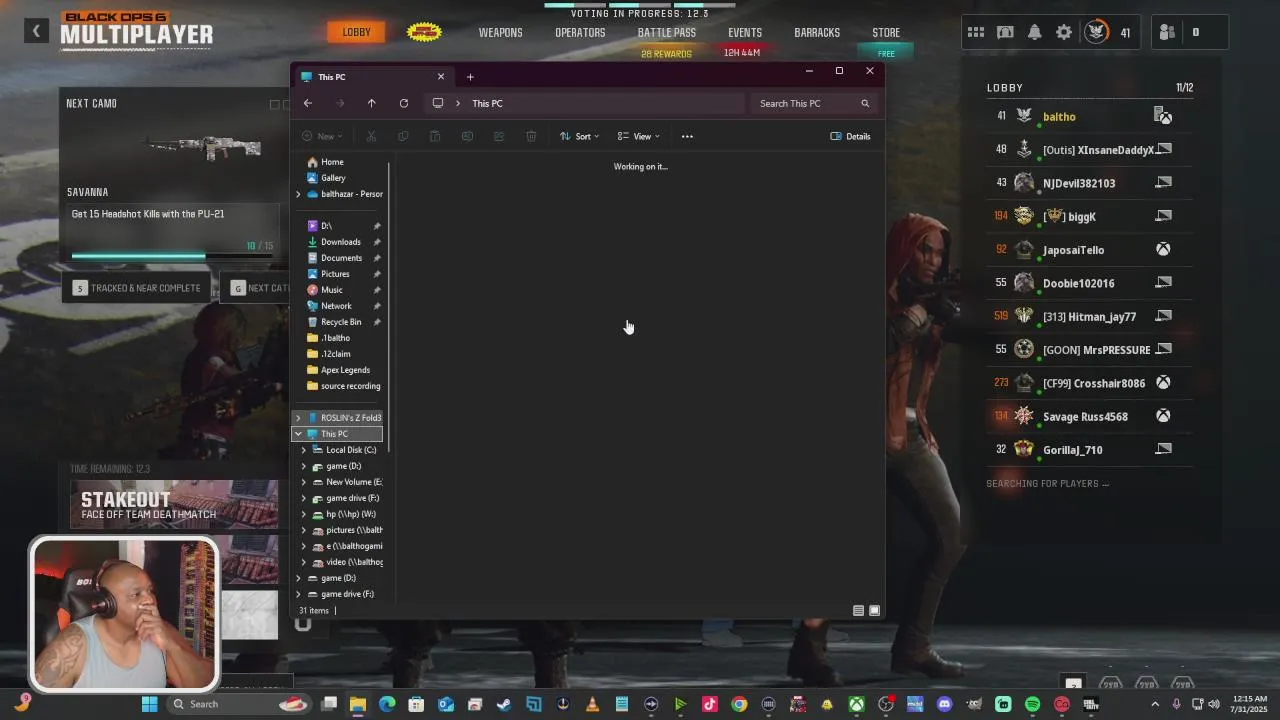The width and height of the screenshot is (1280, 720).
Task: Open the WEAPONS tab
Action: pos(500,32)
